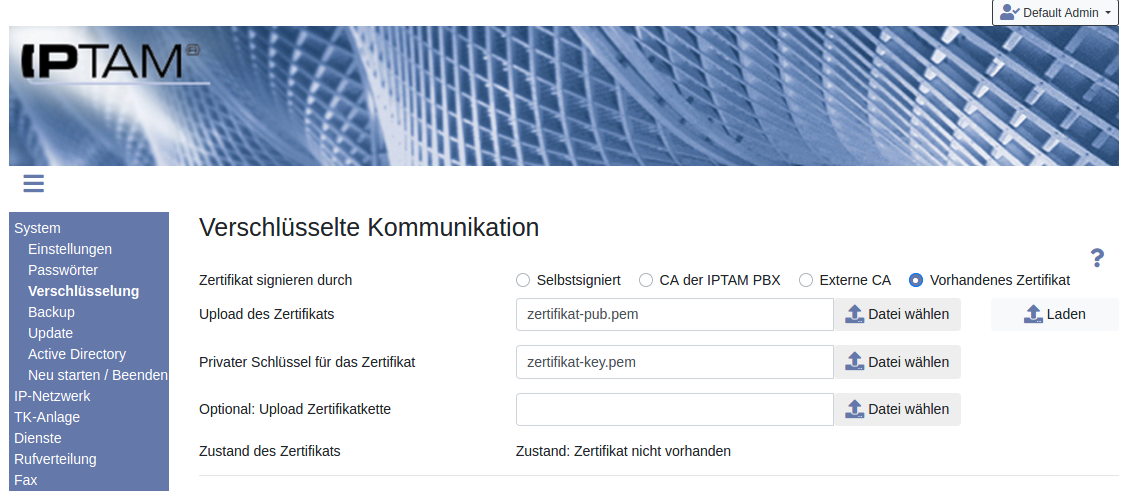The width and height of the screenshot is (1131, 491).
Task: Select the Selbstsigniert radio option
Action: click(x=523, y=280)
